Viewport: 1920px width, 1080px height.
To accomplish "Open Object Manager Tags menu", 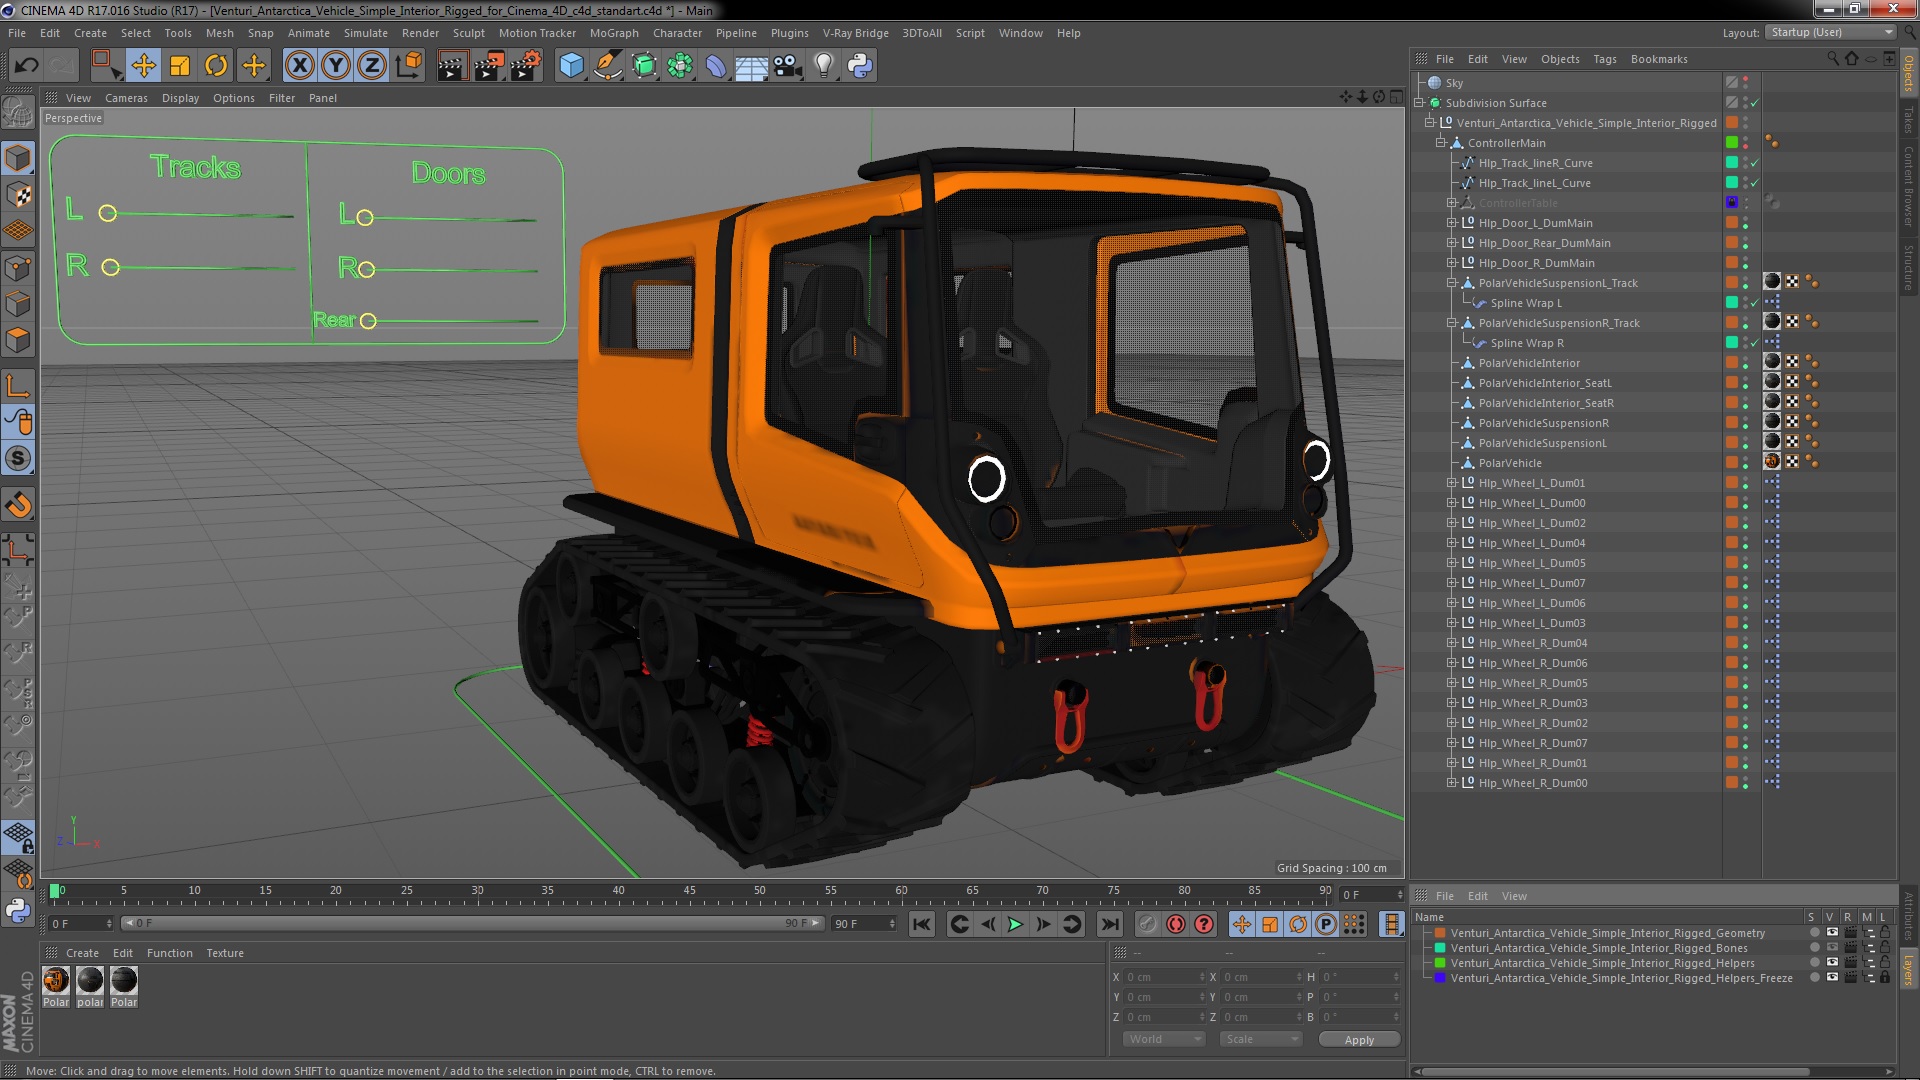I will tap(1604, 59).
